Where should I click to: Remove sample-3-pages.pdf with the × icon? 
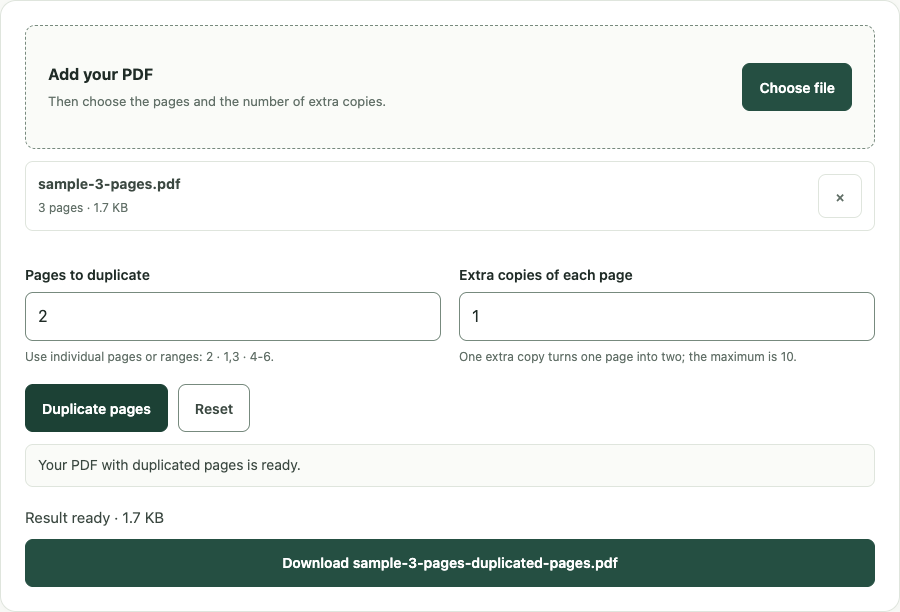click(x=840, y=196)
